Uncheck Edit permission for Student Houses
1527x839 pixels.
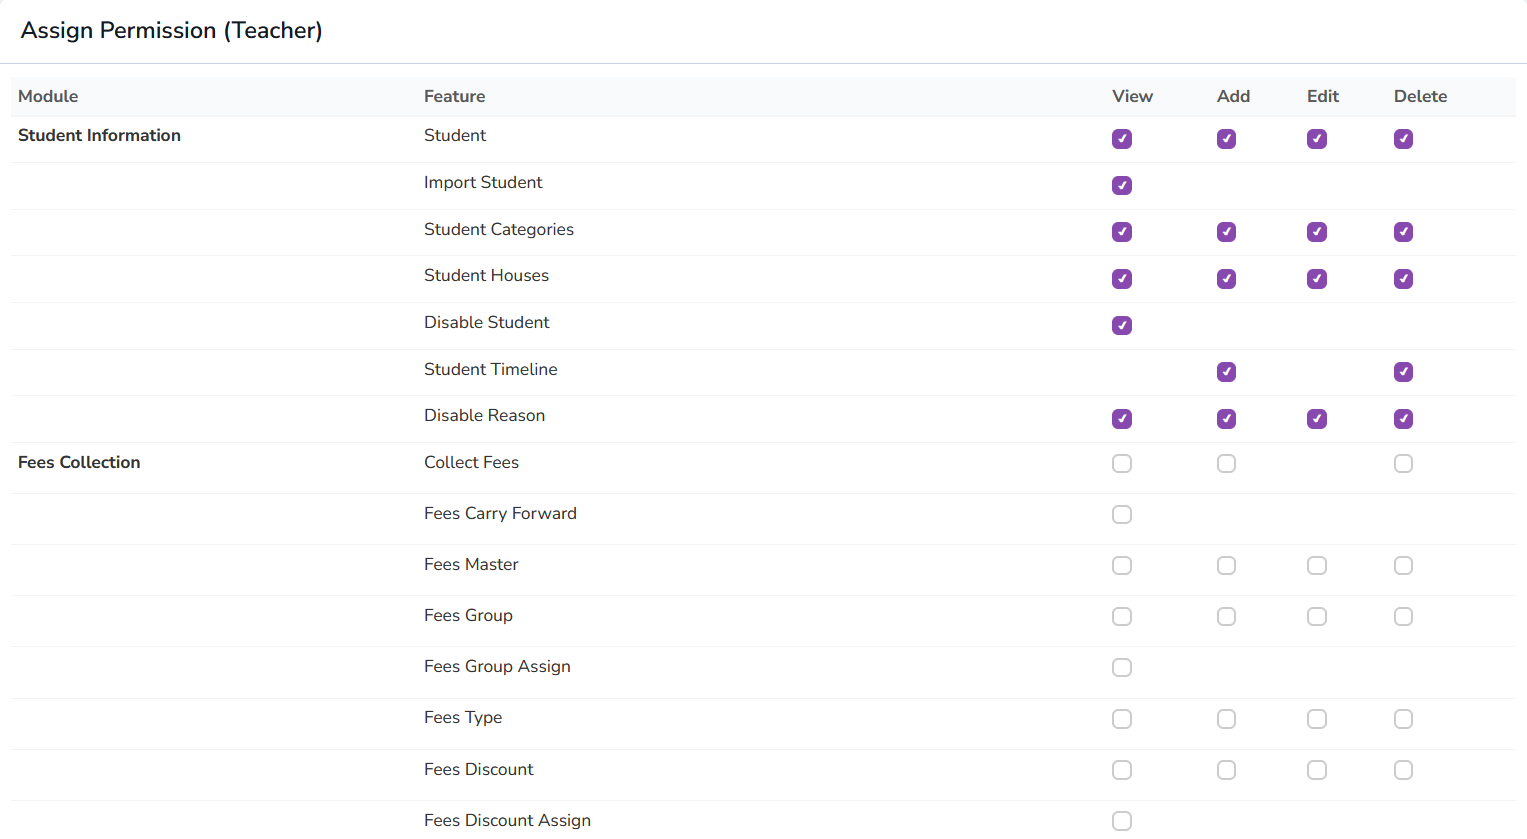(x=1317, y=279)
